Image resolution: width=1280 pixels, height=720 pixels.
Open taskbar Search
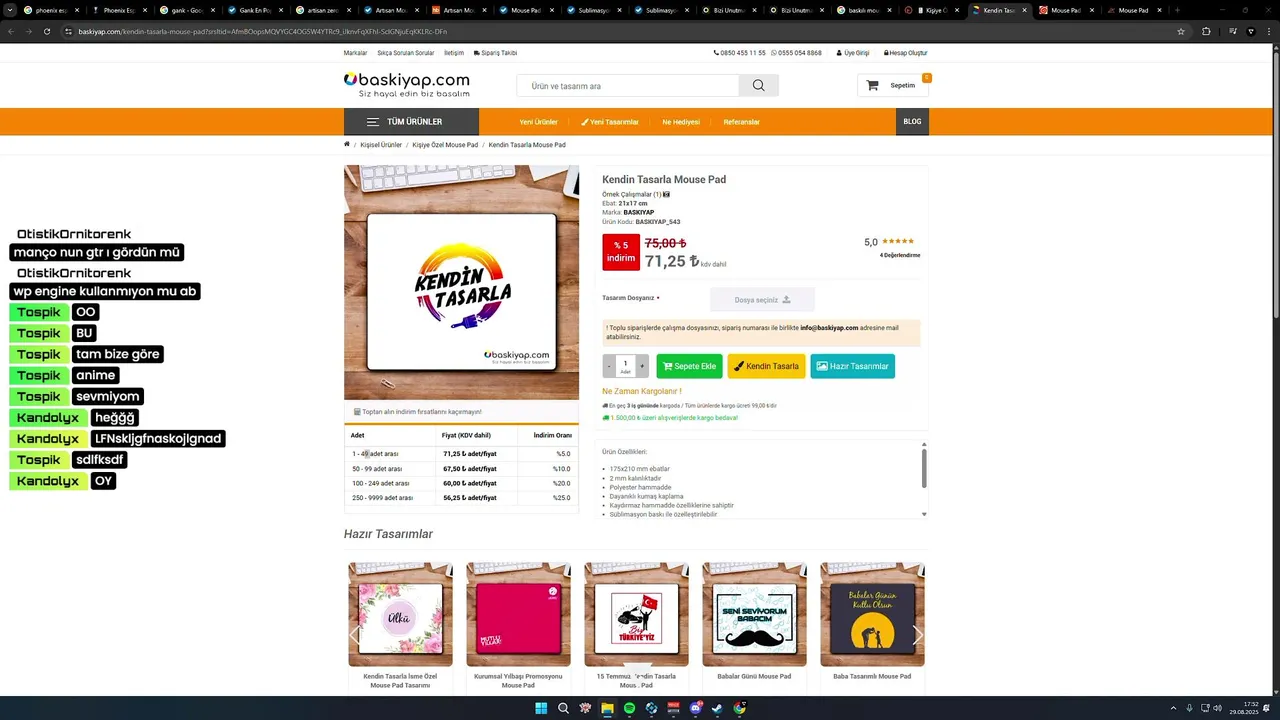(x=563, y=708)
